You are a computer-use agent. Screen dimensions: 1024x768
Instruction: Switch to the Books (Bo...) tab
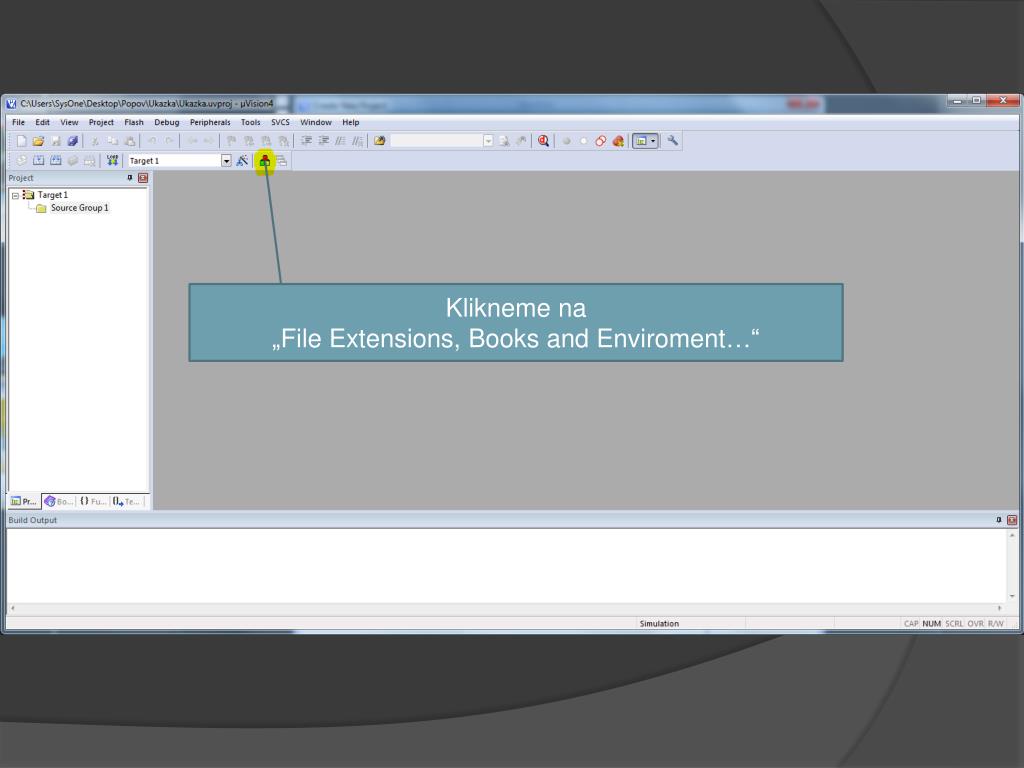(x=59, y=501)
